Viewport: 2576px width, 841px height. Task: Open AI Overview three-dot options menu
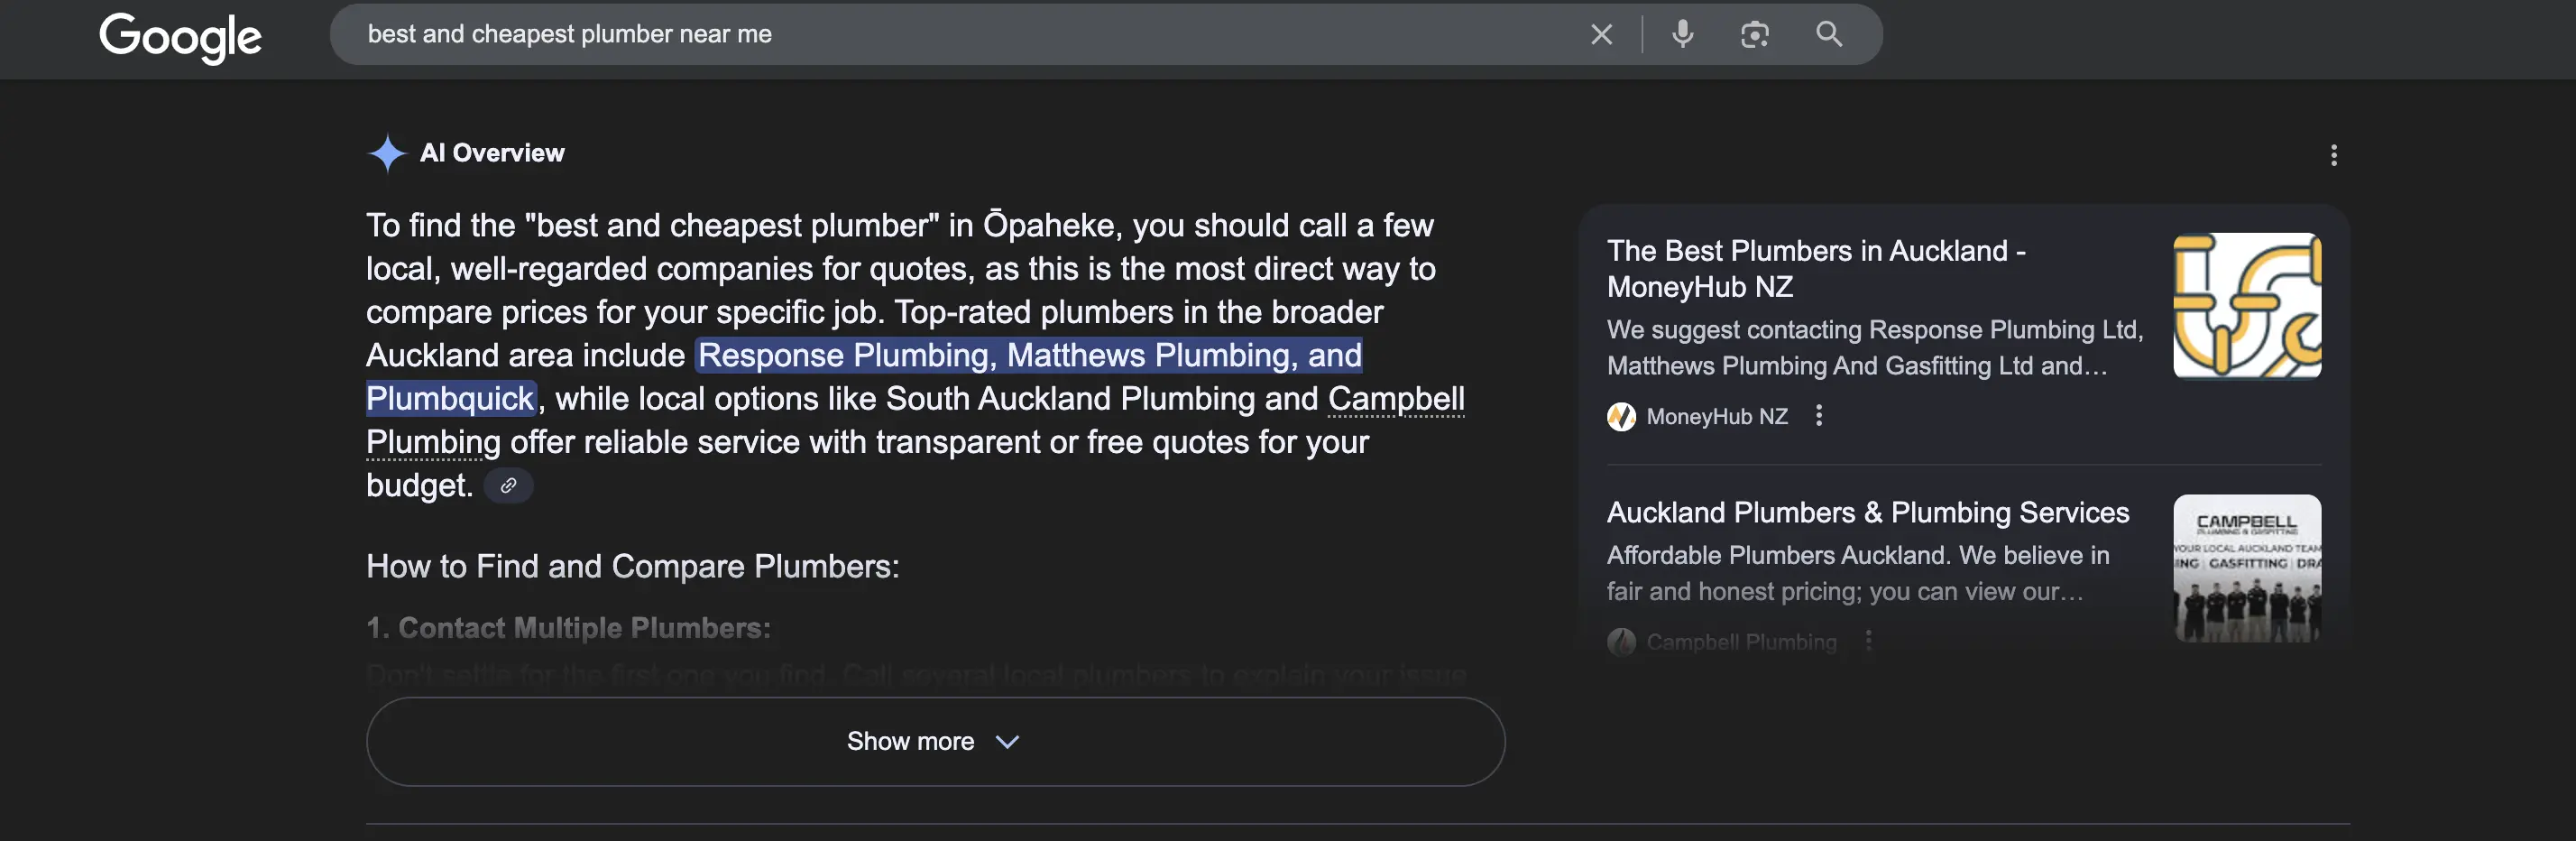2333,155
